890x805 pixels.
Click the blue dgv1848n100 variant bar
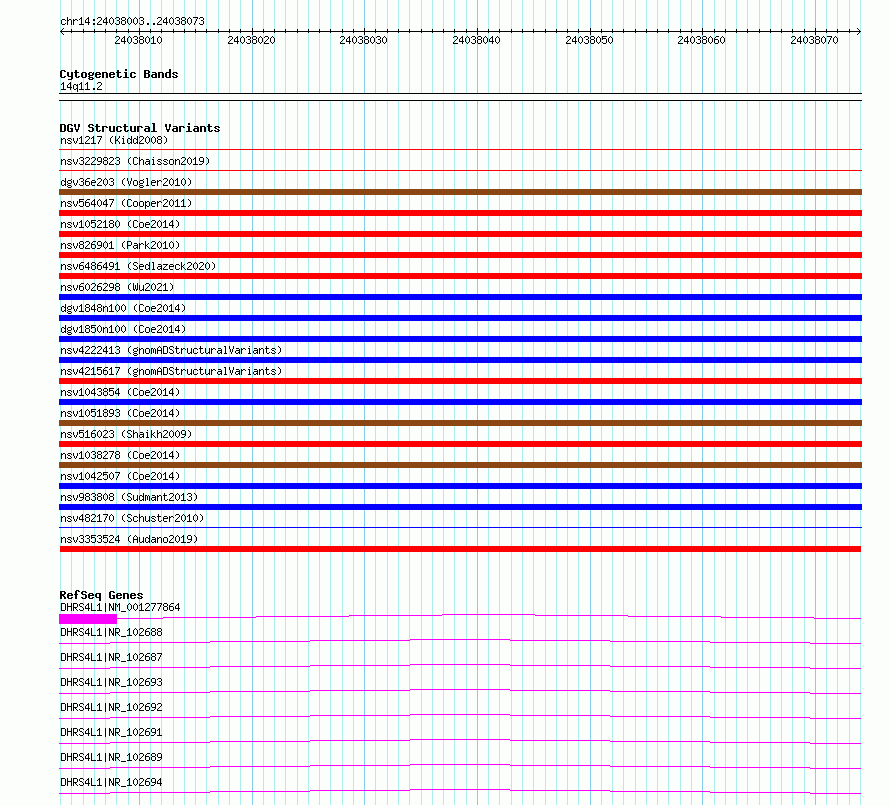460,318
